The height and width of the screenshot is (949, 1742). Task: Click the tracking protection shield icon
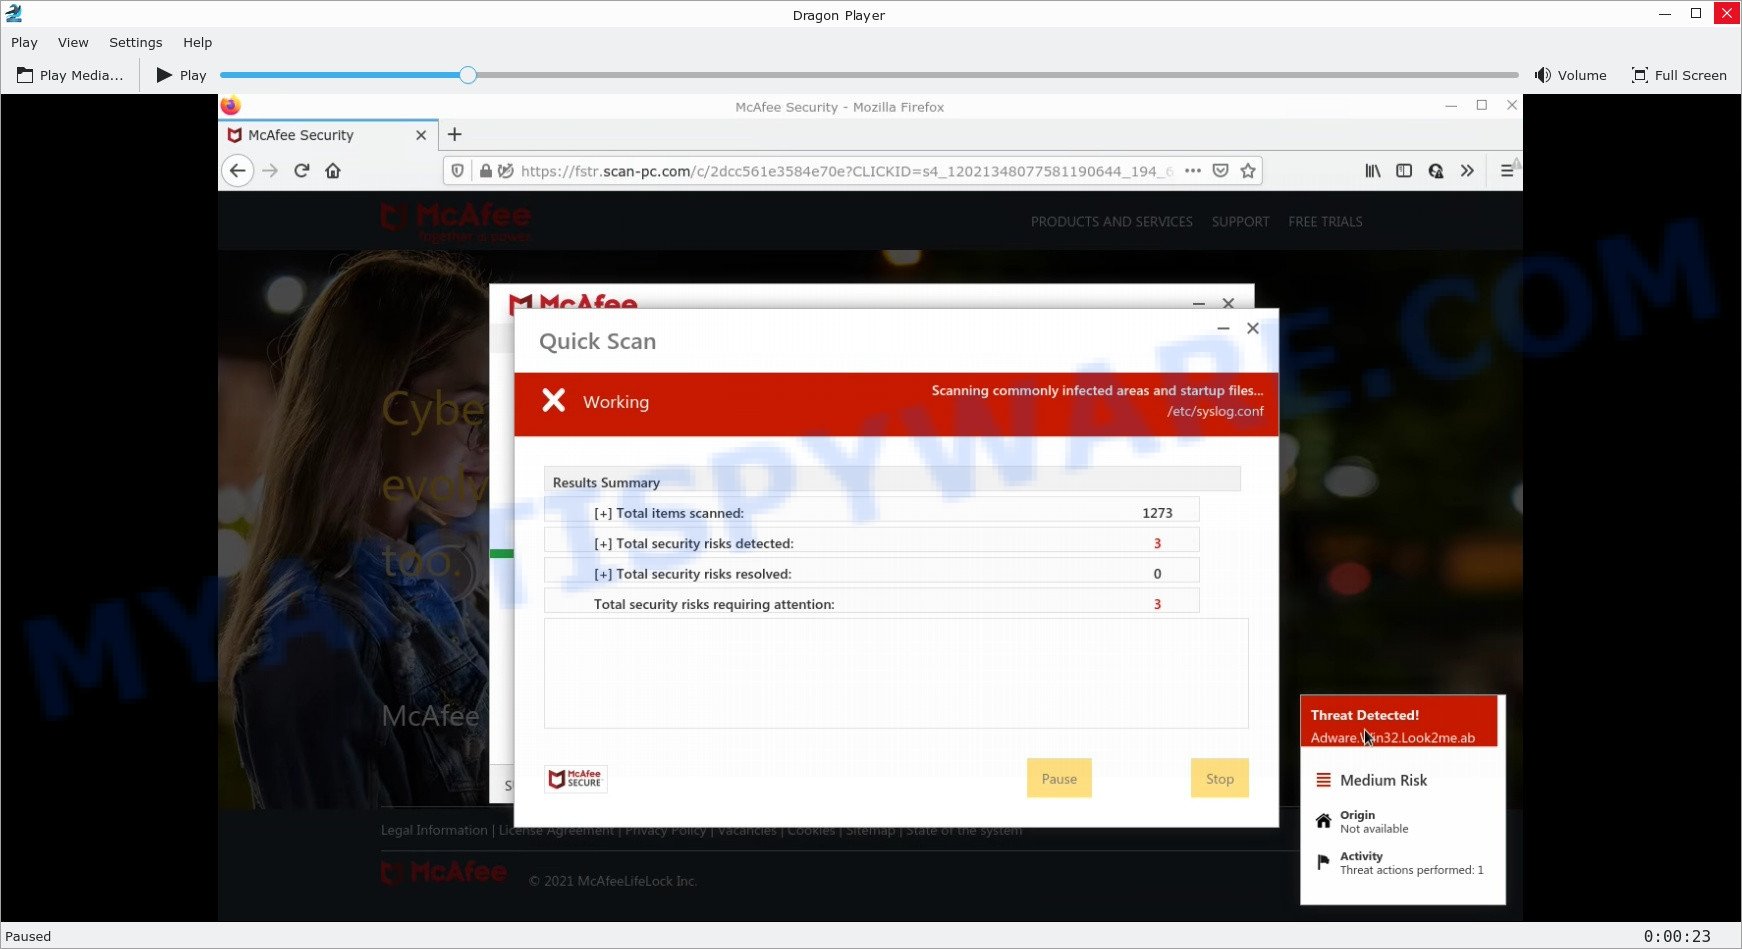click(x=458, y=171)
